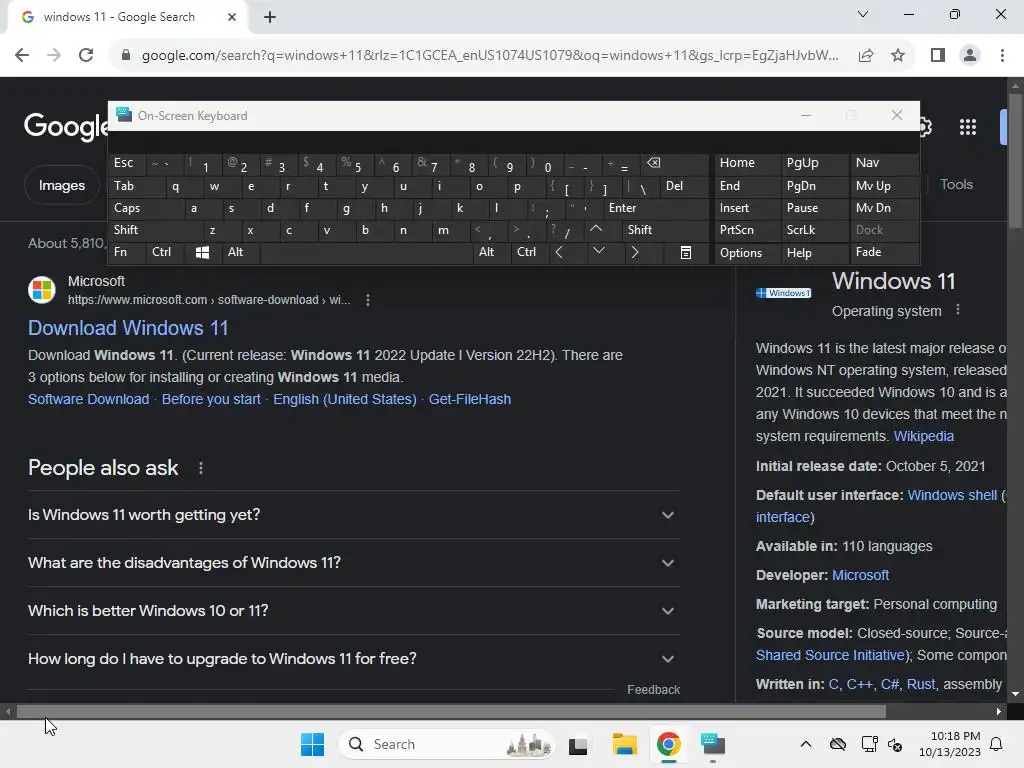Open Windows 11 knowledge panel more options
Screen dimensions: 1024x768
(957, 310)
